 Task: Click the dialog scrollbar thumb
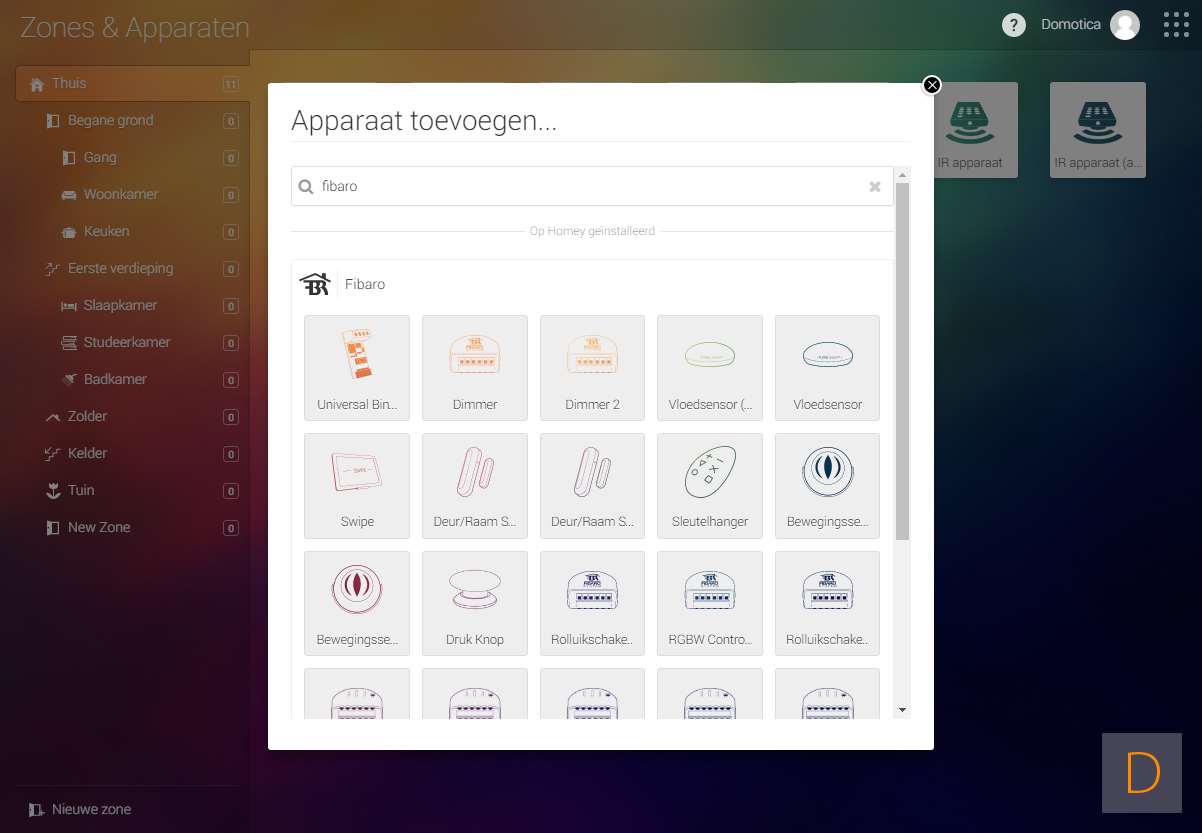pyautogui.click(x=903, y=360)
